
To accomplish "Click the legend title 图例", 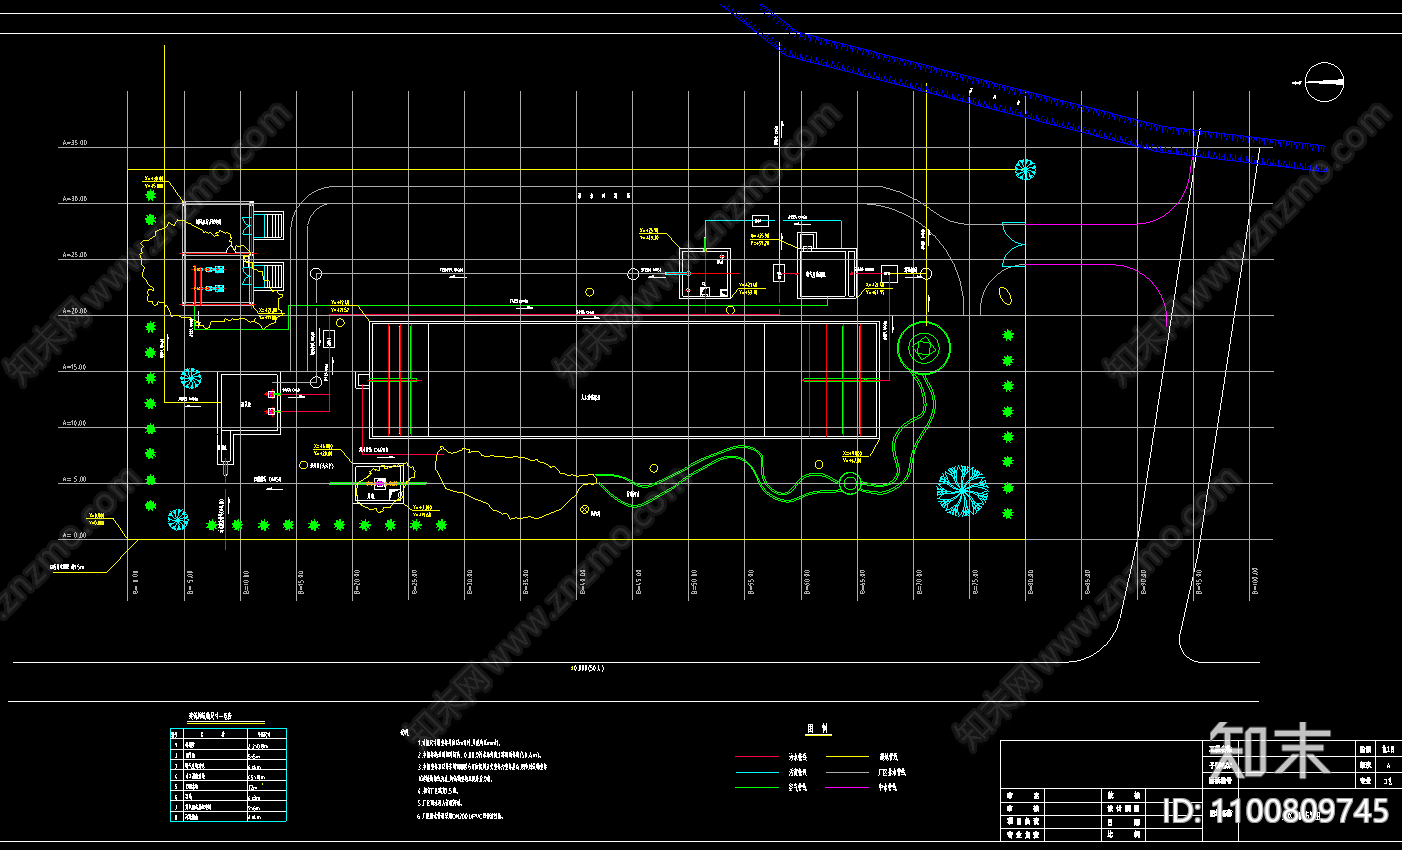I will (x=818, y=729).
